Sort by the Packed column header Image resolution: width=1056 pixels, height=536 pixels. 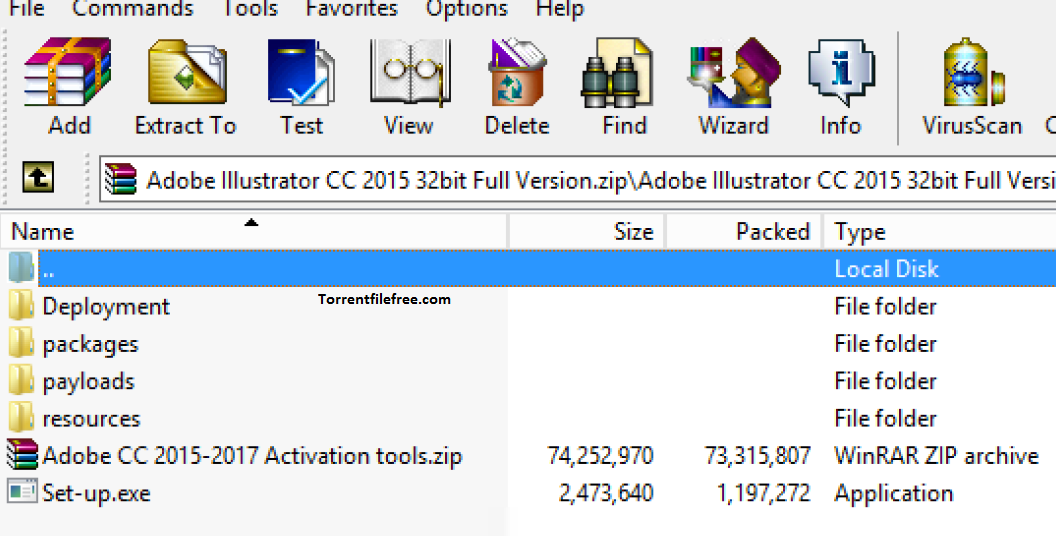[744, 232]
